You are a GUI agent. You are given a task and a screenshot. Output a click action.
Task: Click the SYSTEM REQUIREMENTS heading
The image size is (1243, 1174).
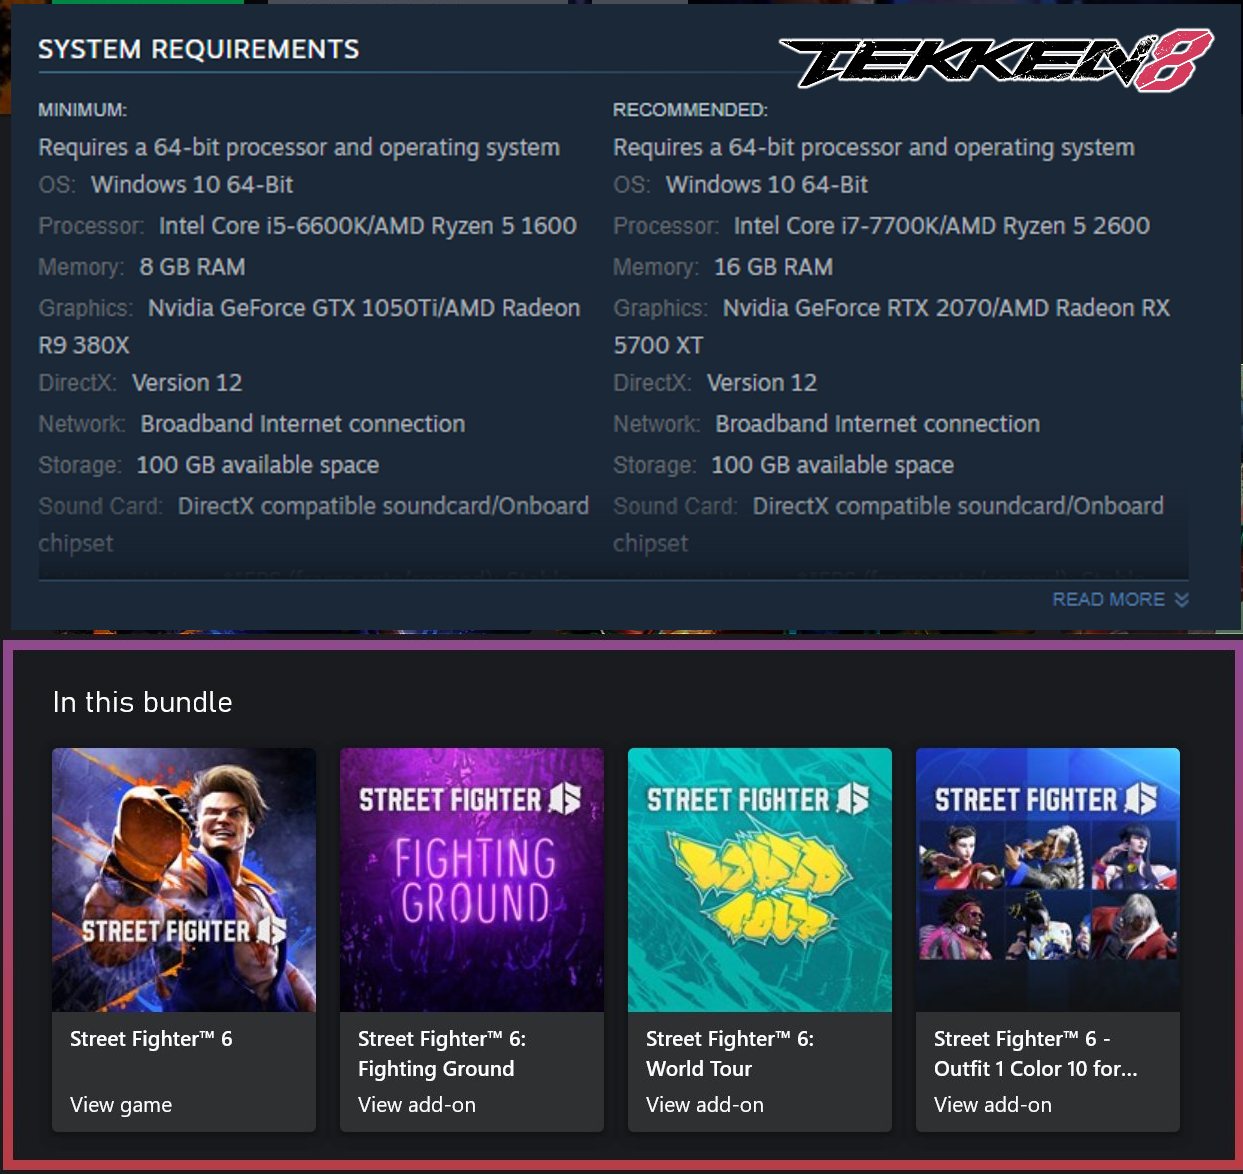199,49
